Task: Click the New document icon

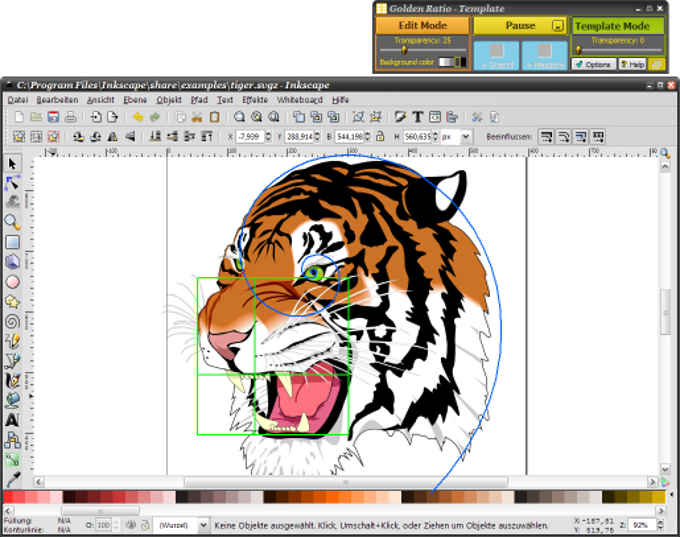Action: click(19, 117)
